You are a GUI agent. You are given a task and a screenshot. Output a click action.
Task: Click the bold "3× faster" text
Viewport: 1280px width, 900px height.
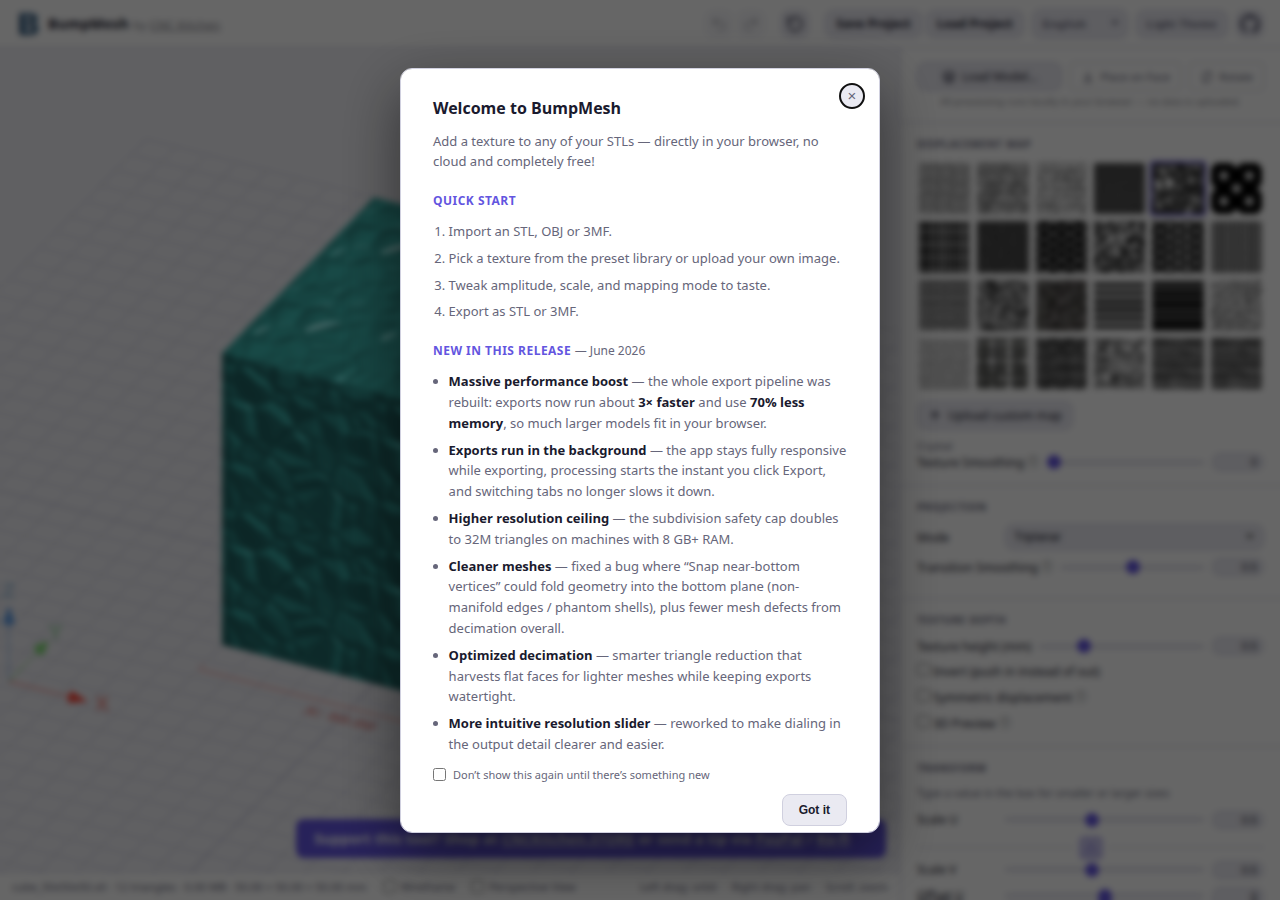point(666,402)
